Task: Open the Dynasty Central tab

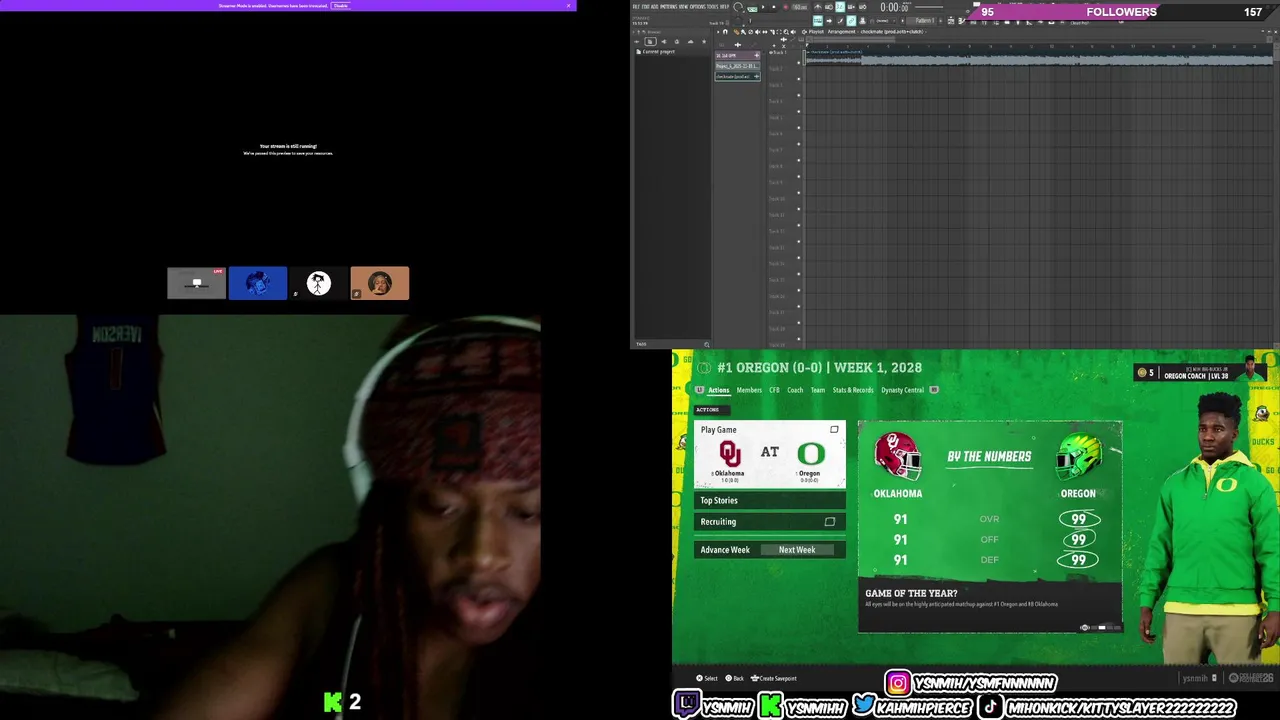Action: click(902, 390)
